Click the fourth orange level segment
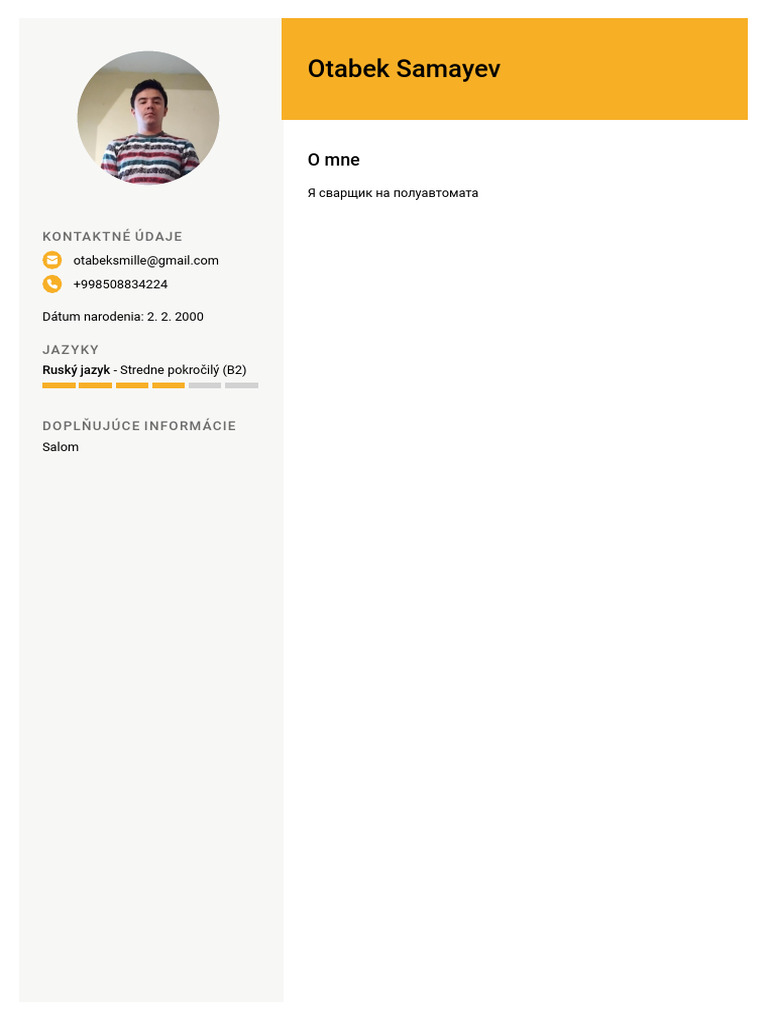This screenshot has width=768, height=1024. (x=168, y=385)
